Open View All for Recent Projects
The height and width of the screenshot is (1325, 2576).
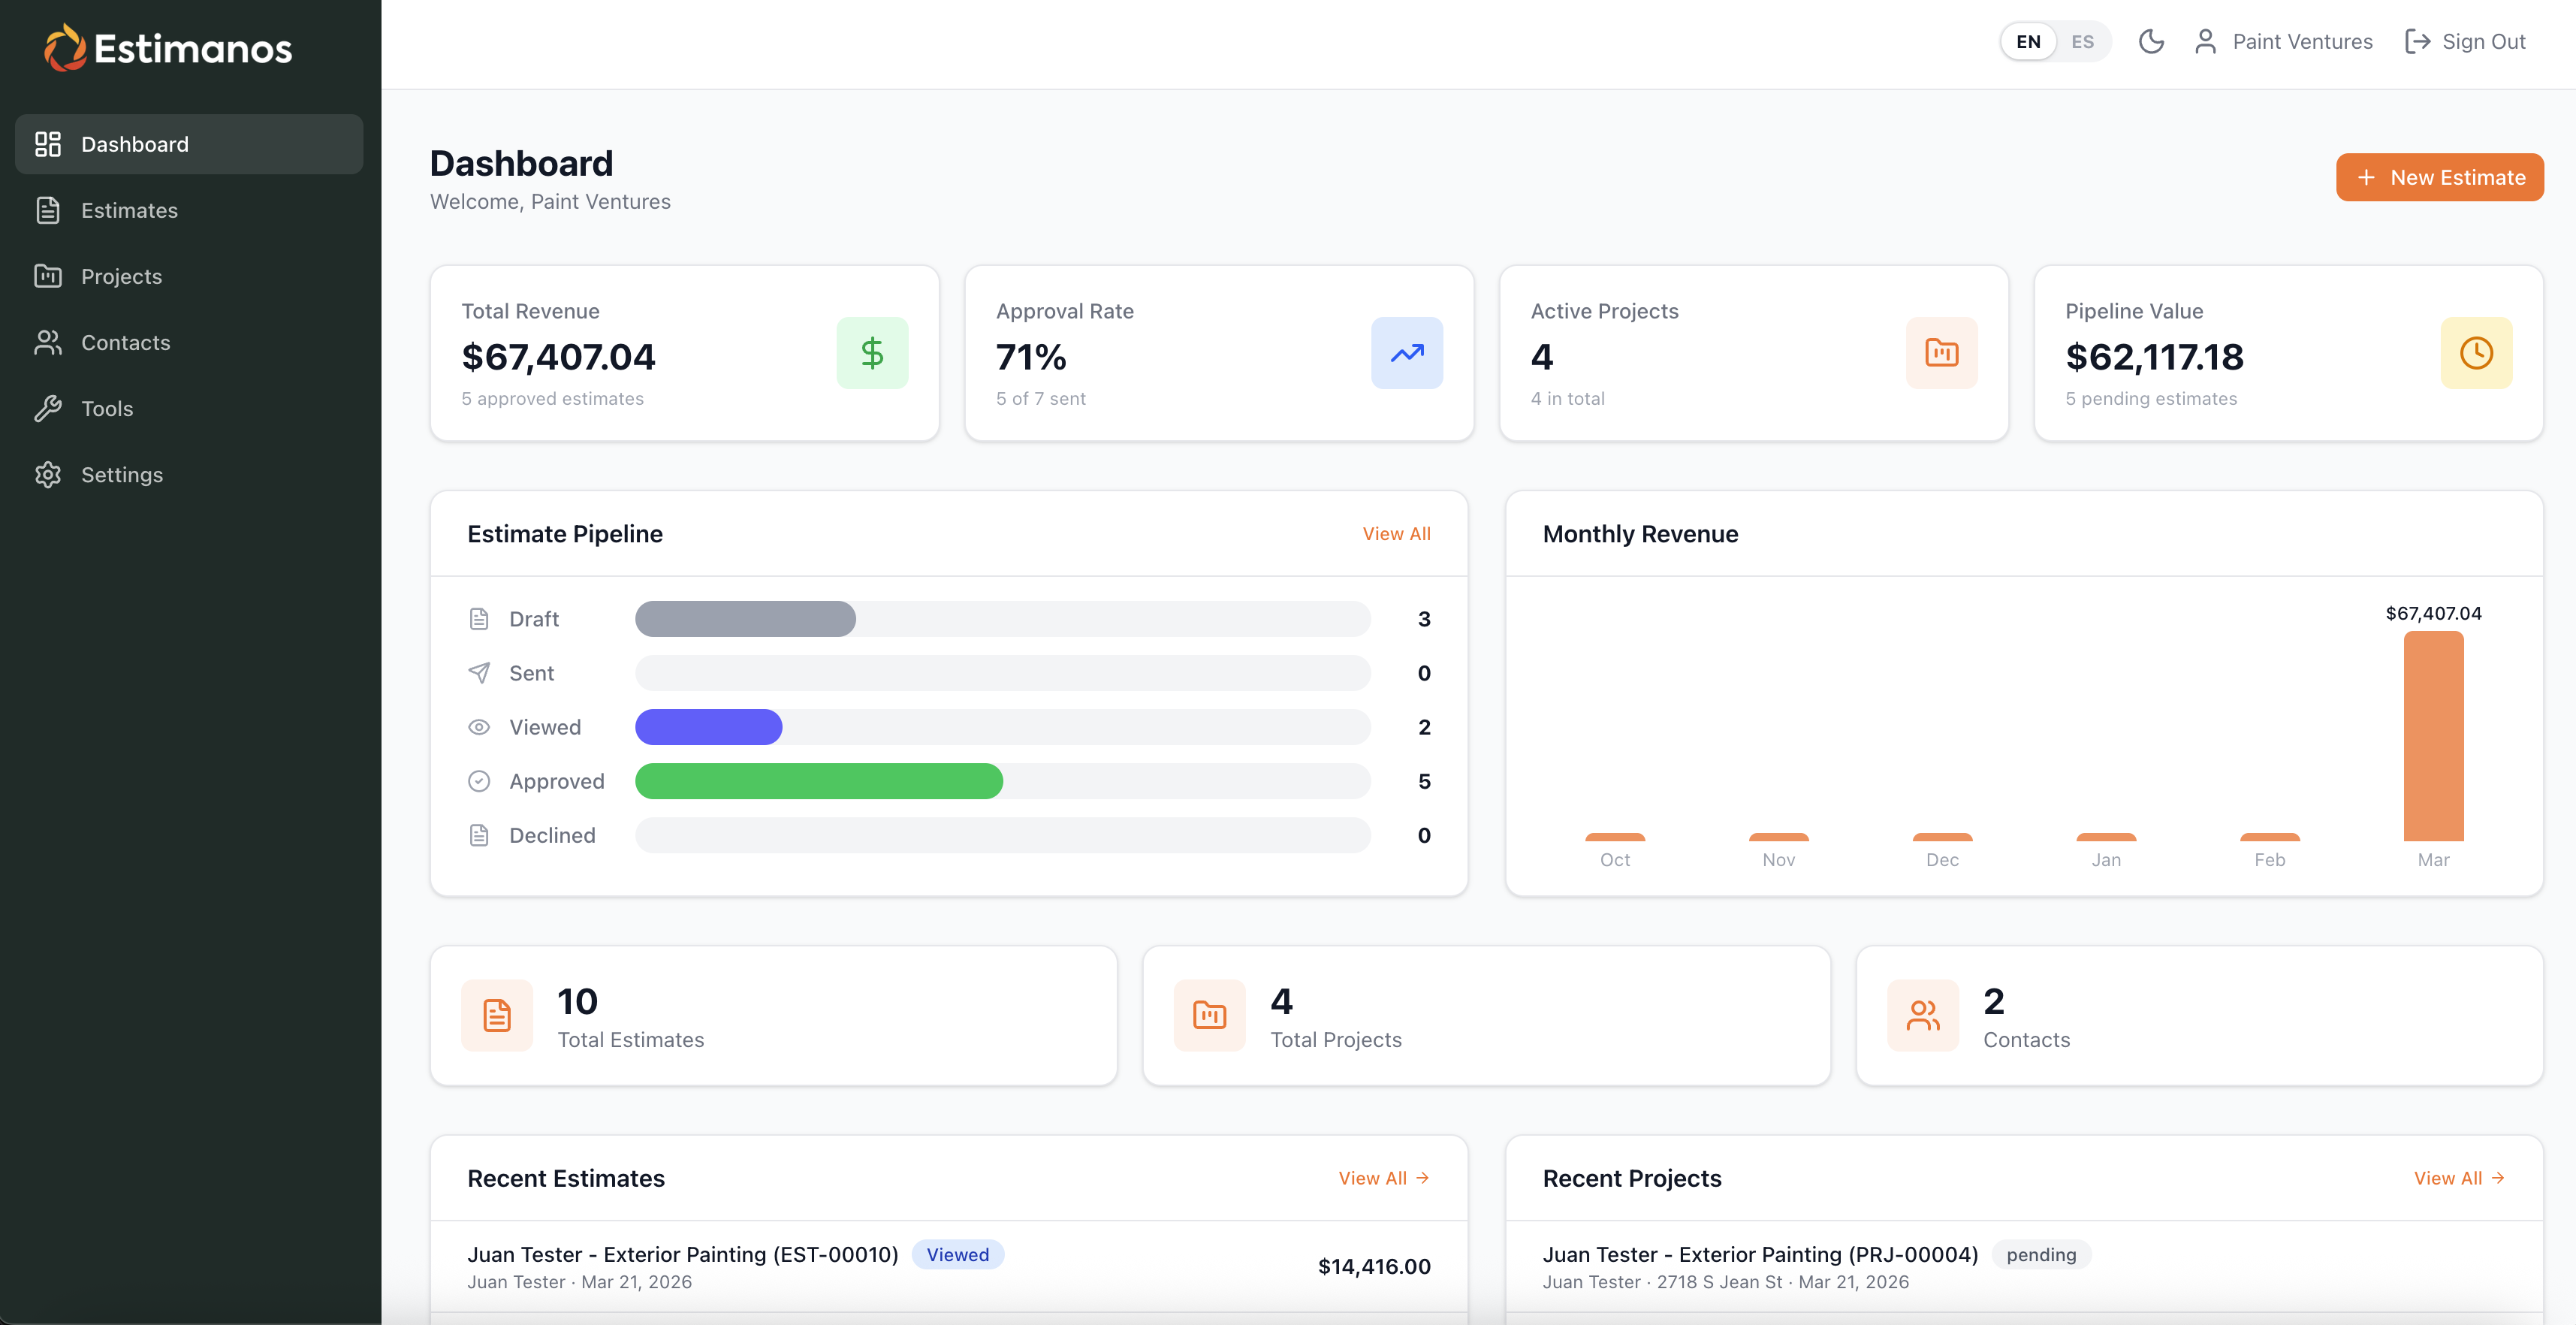pos(2459,1177)
